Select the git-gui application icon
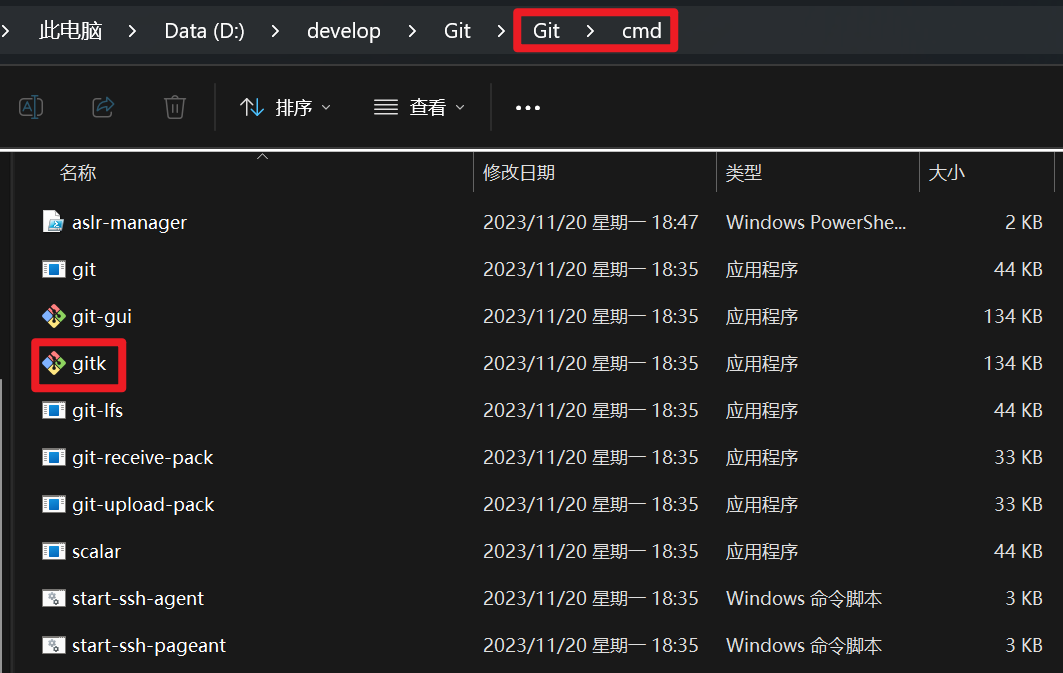The image size is (1063, 673). tap(54, 316)
